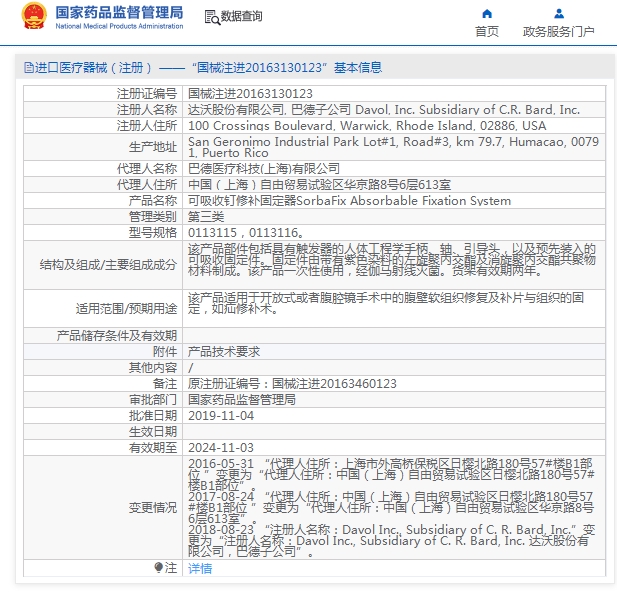Select the change entry dated 2016-05-31
Viewport: 617px width, 595px height.
391,474
